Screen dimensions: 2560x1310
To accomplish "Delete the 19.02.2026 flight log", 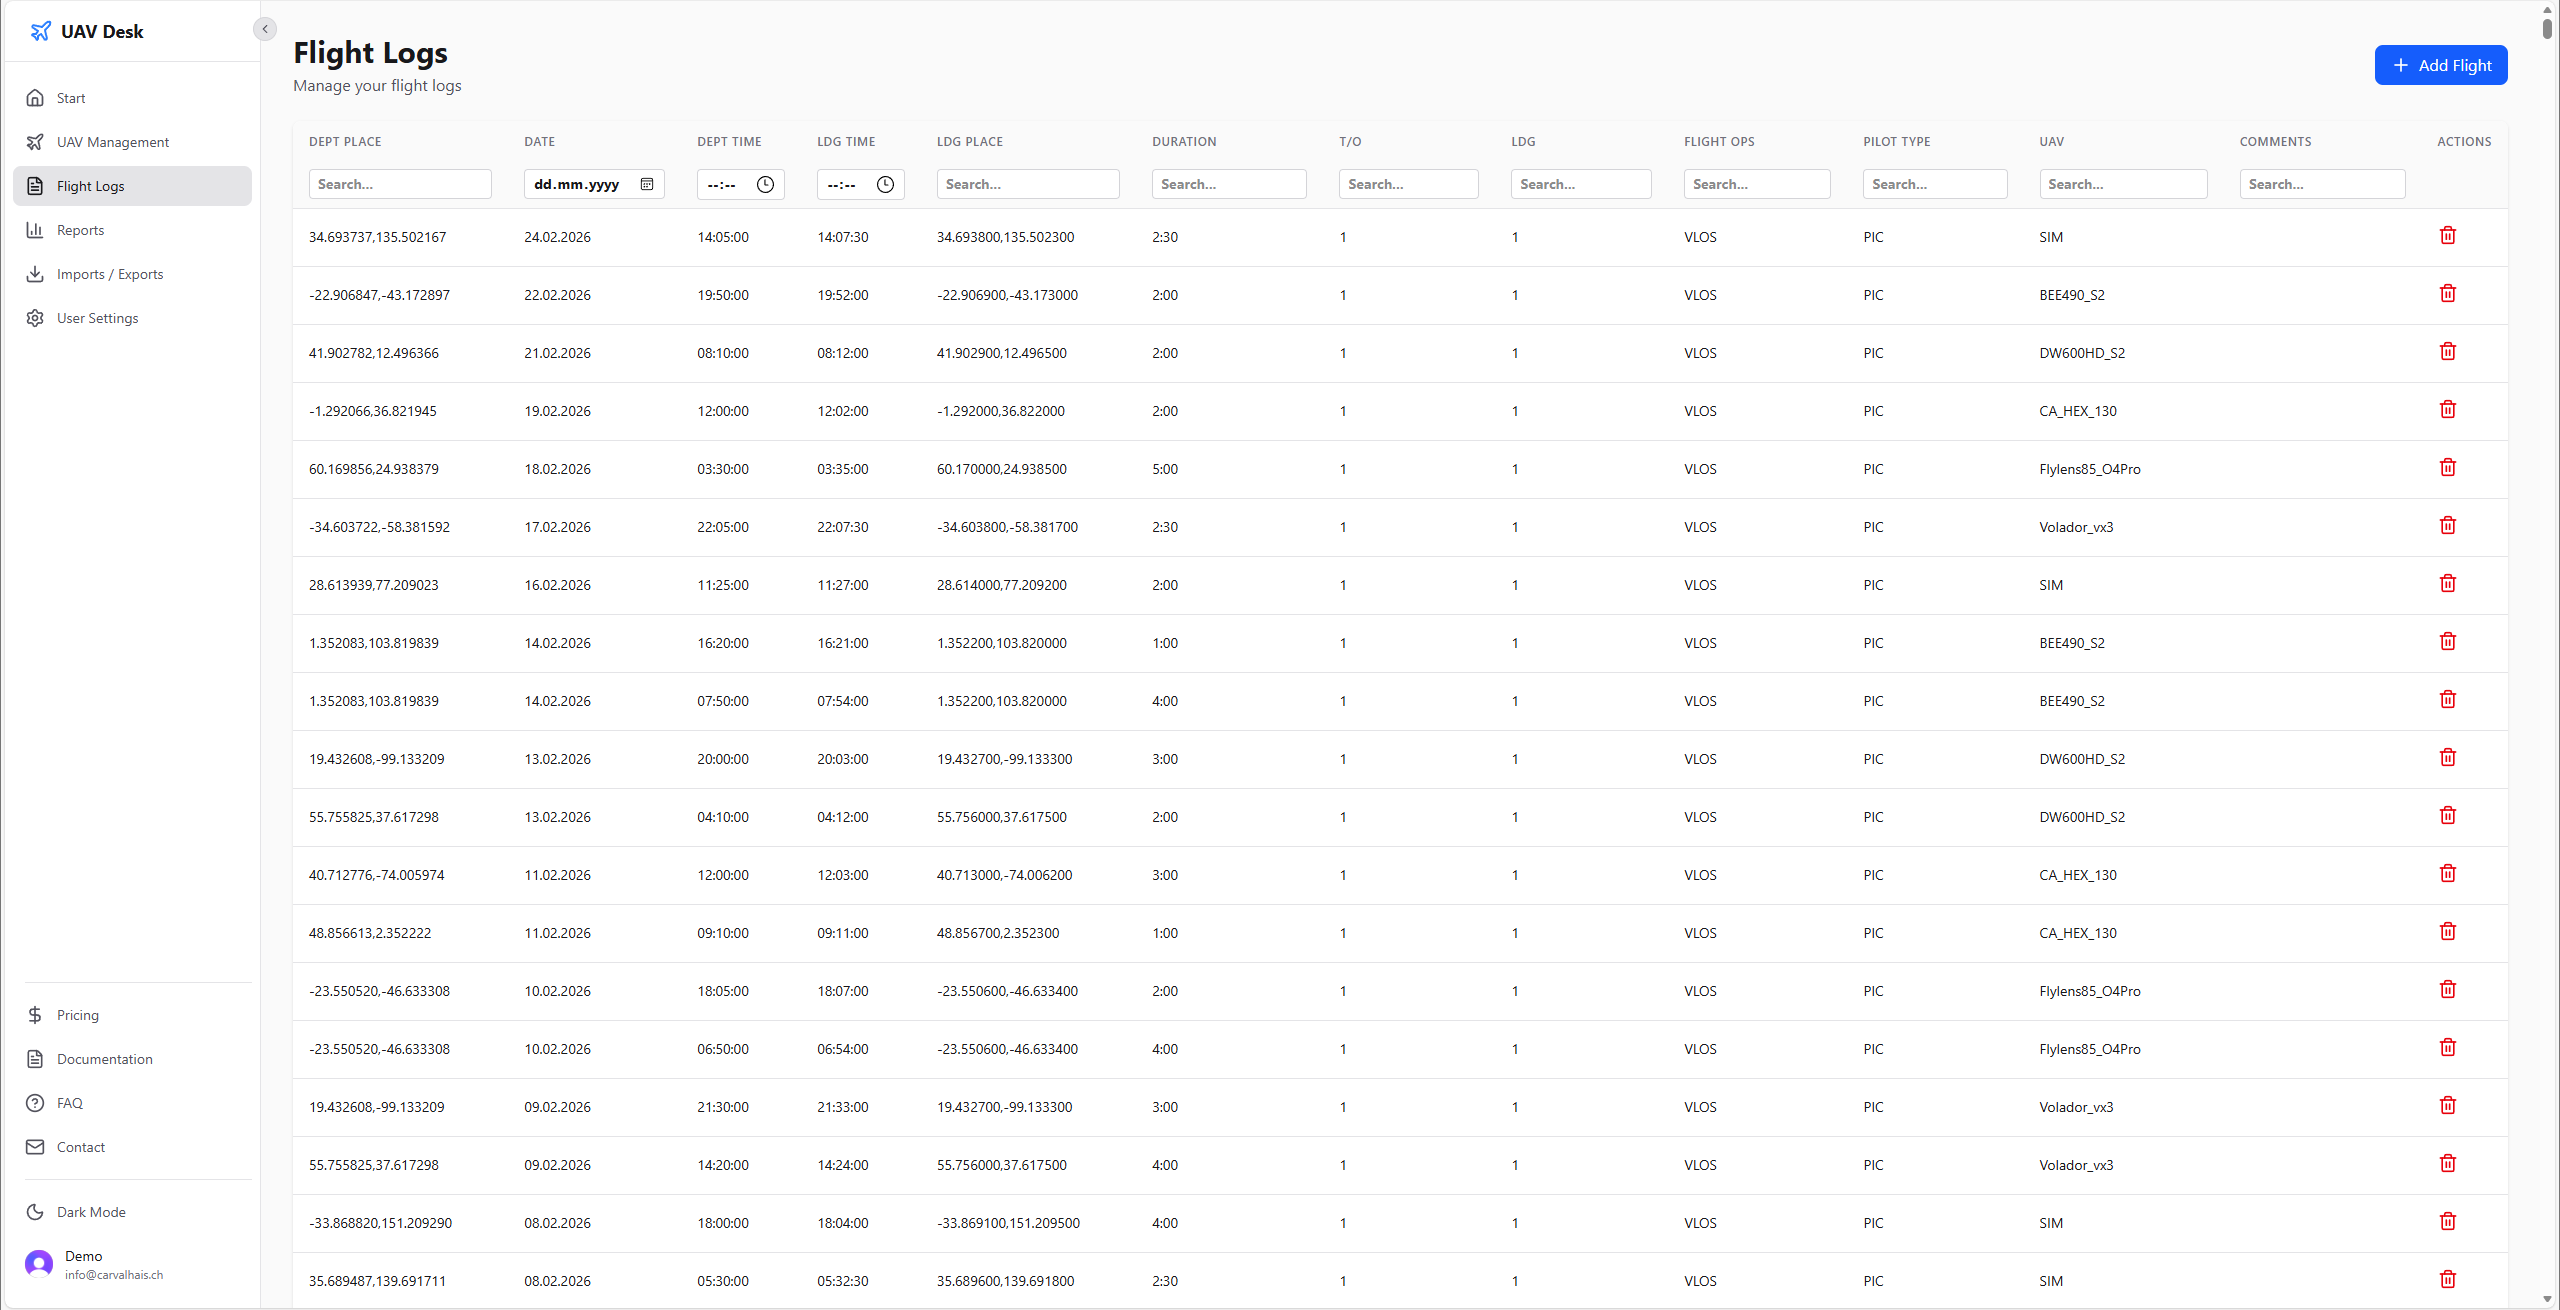I will [x=2448, y=409].
